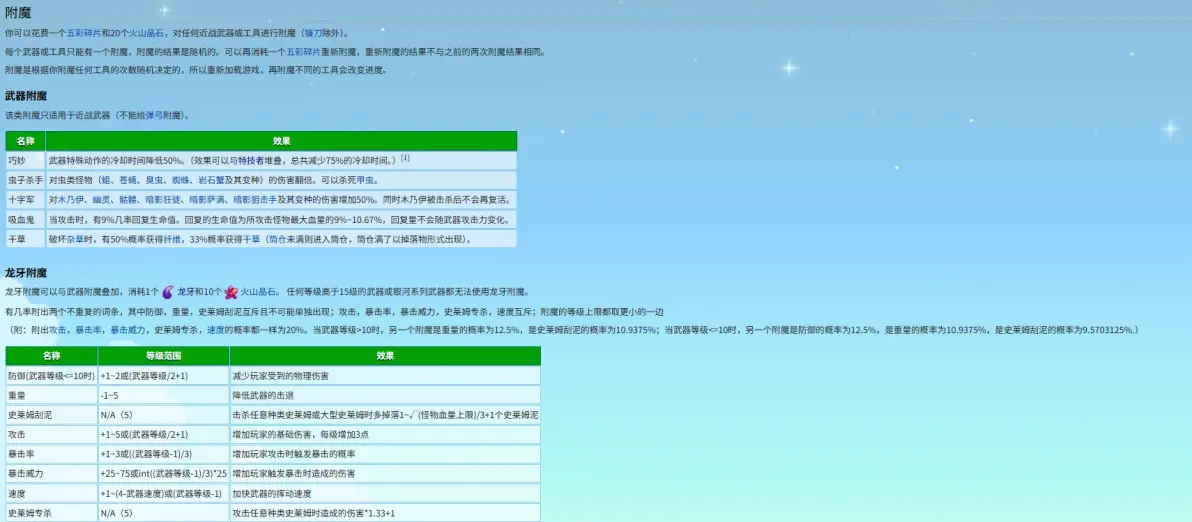The image size is (1192, 522).
Task: Open the first 筒仓 link in parentheses
Action: (x=276, y=239)
